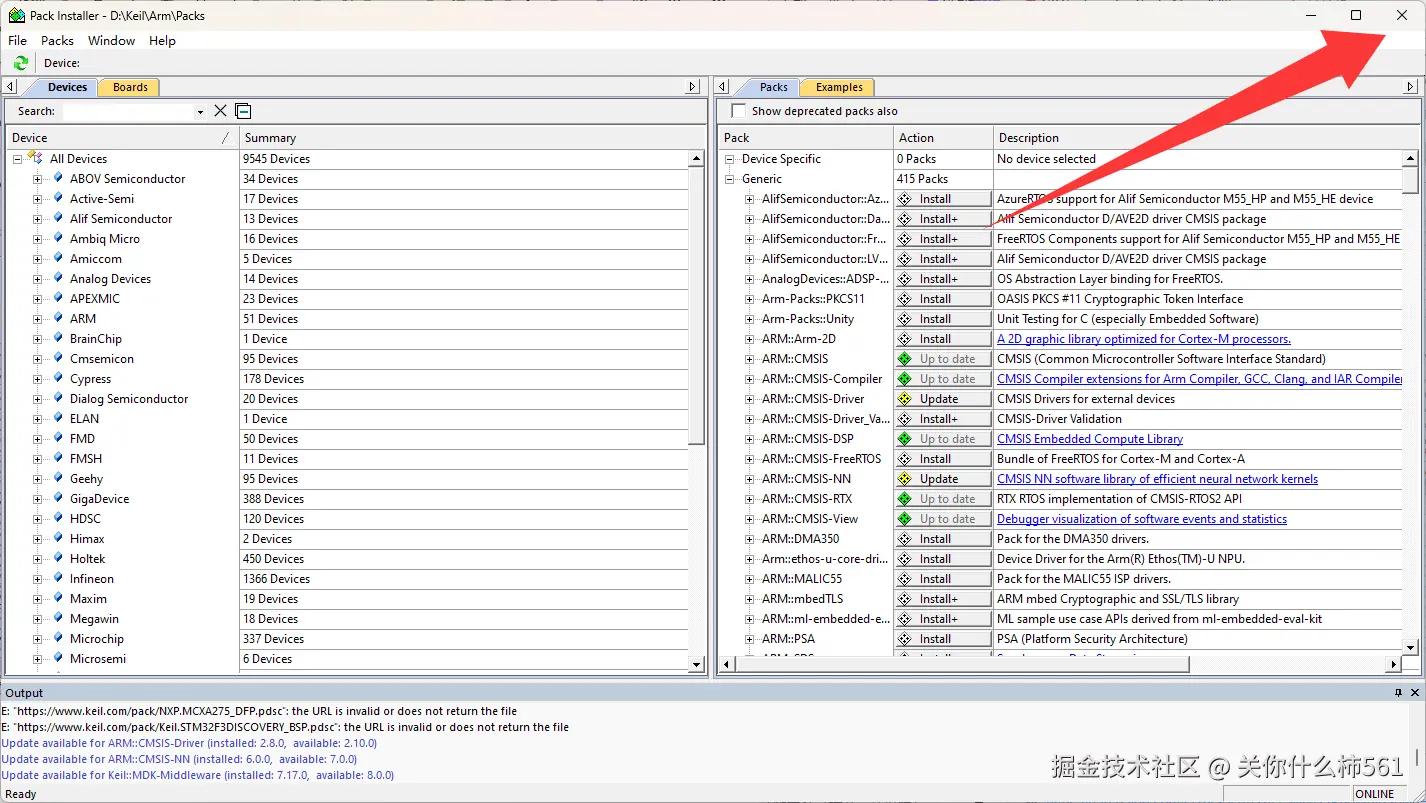Switch to the Examples tab
The image size is (1426, 803).
coord(839,87)
